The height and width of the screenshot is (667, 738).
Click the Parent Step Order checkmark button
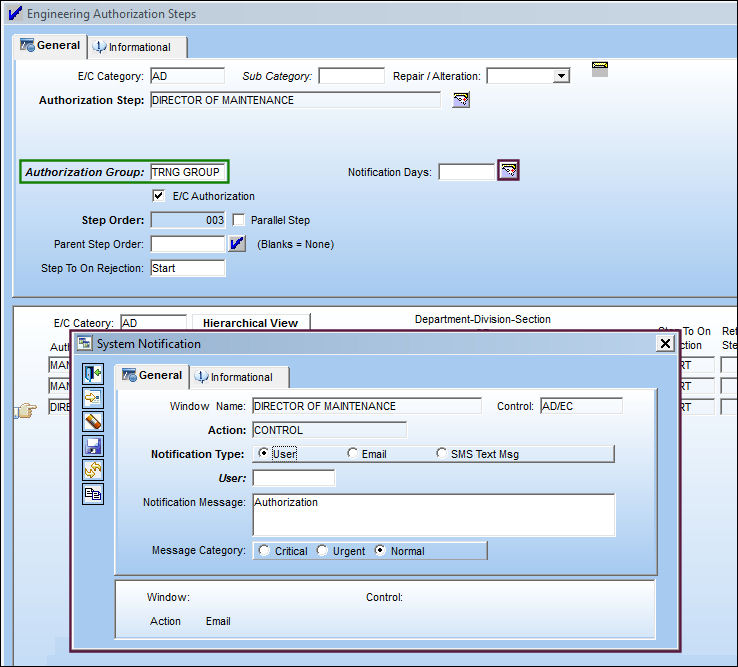[x=237, y=244]
